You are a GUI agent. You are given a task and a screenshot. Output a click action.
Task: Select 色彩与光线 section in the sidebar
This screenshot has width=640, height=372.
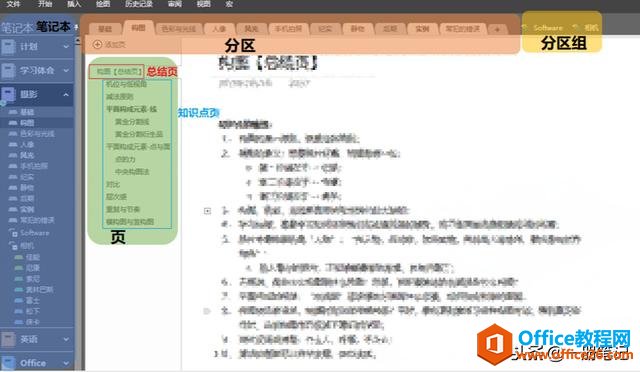[x=37, y=134]
